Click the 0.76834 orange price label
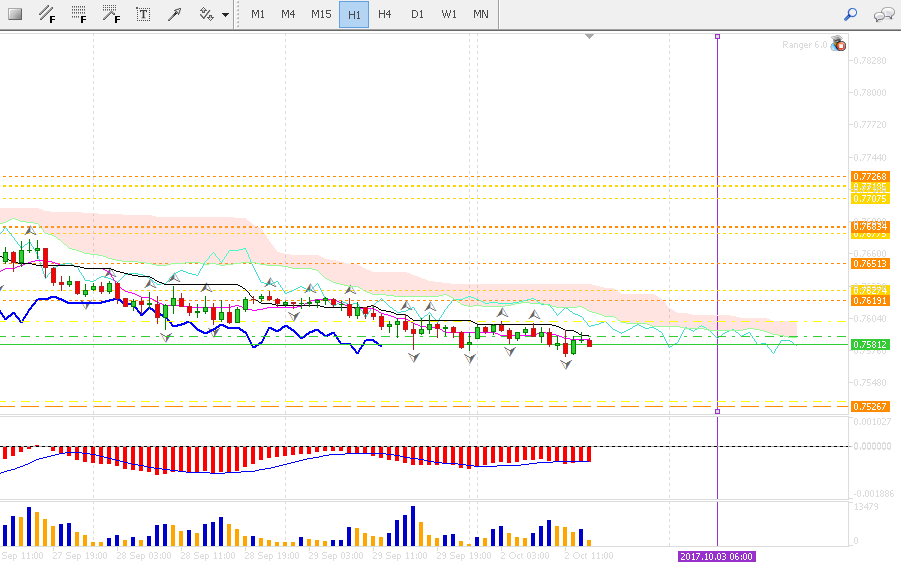The width and height of the screenshot is (901, 565). tap(870, 226)
